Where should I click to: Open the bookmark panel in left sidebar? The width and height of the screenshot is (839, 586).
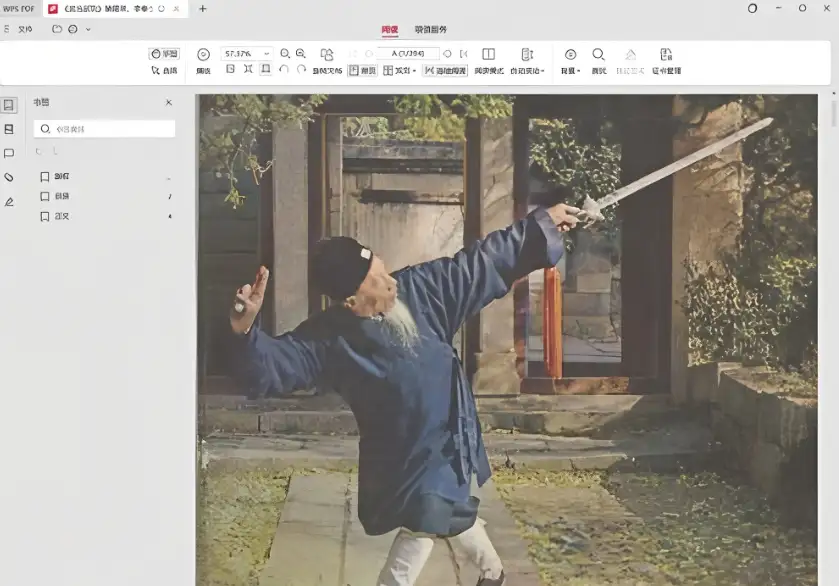tap(9, 105)
